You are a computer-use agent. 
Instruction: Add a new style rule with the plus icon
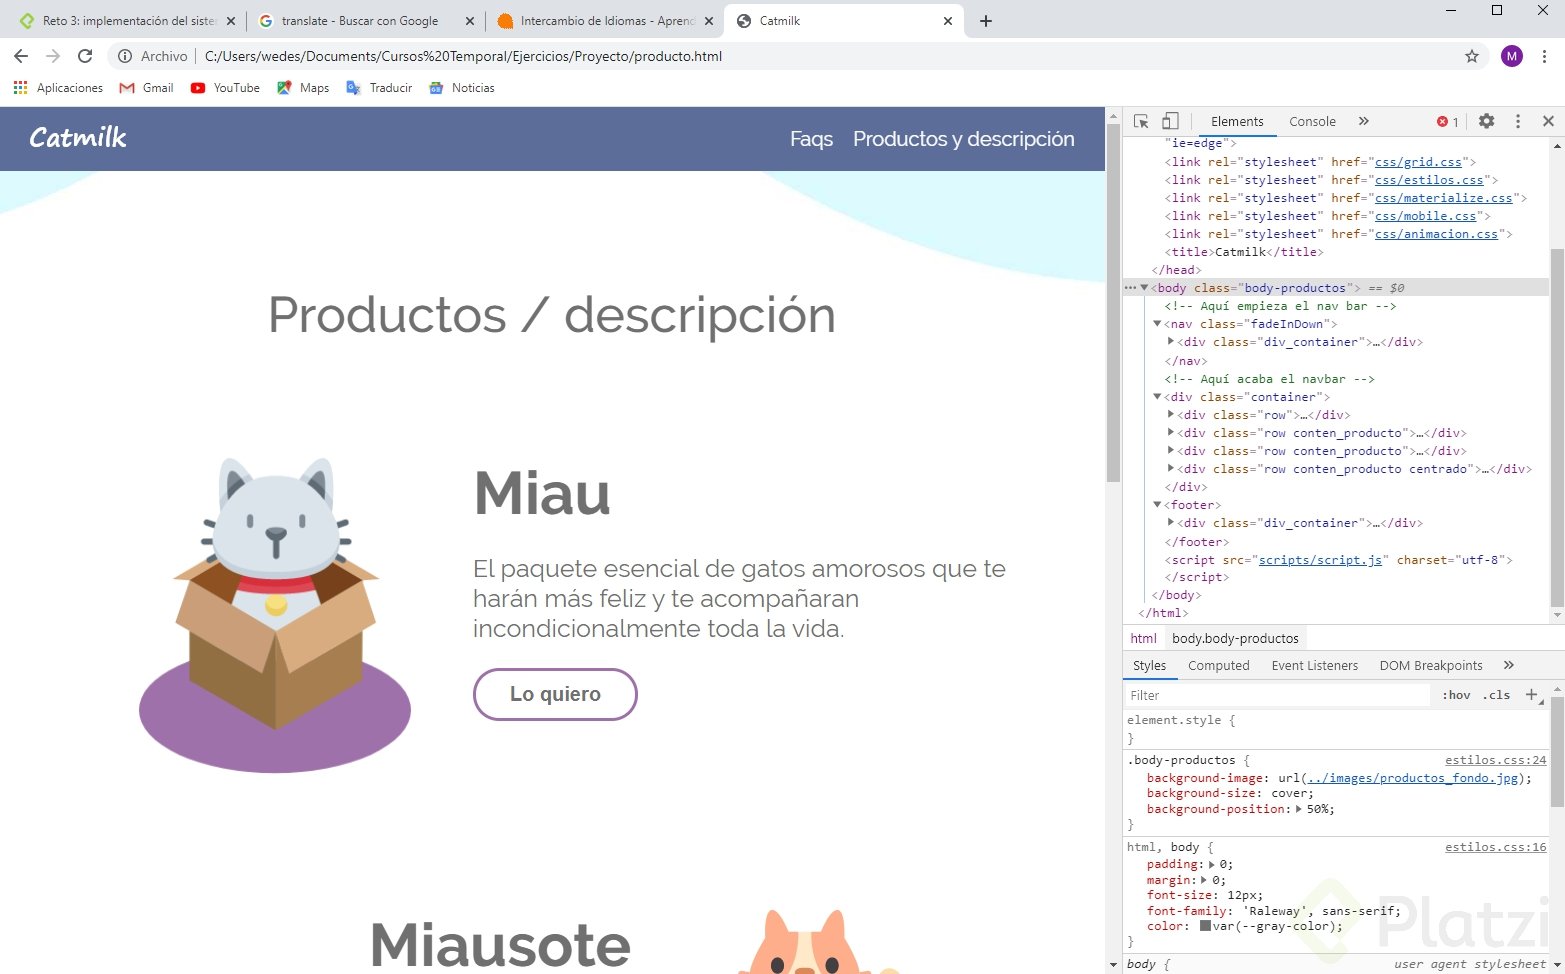[1531, 695]
